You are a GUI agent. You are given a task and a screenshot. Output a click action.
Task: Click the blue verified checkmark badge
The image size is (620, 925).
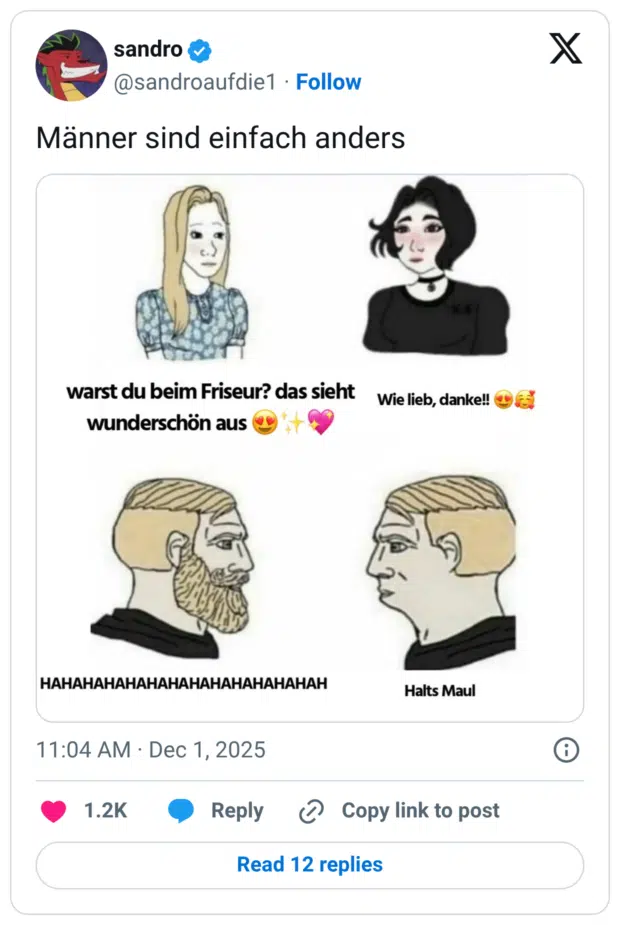point(200,49)
